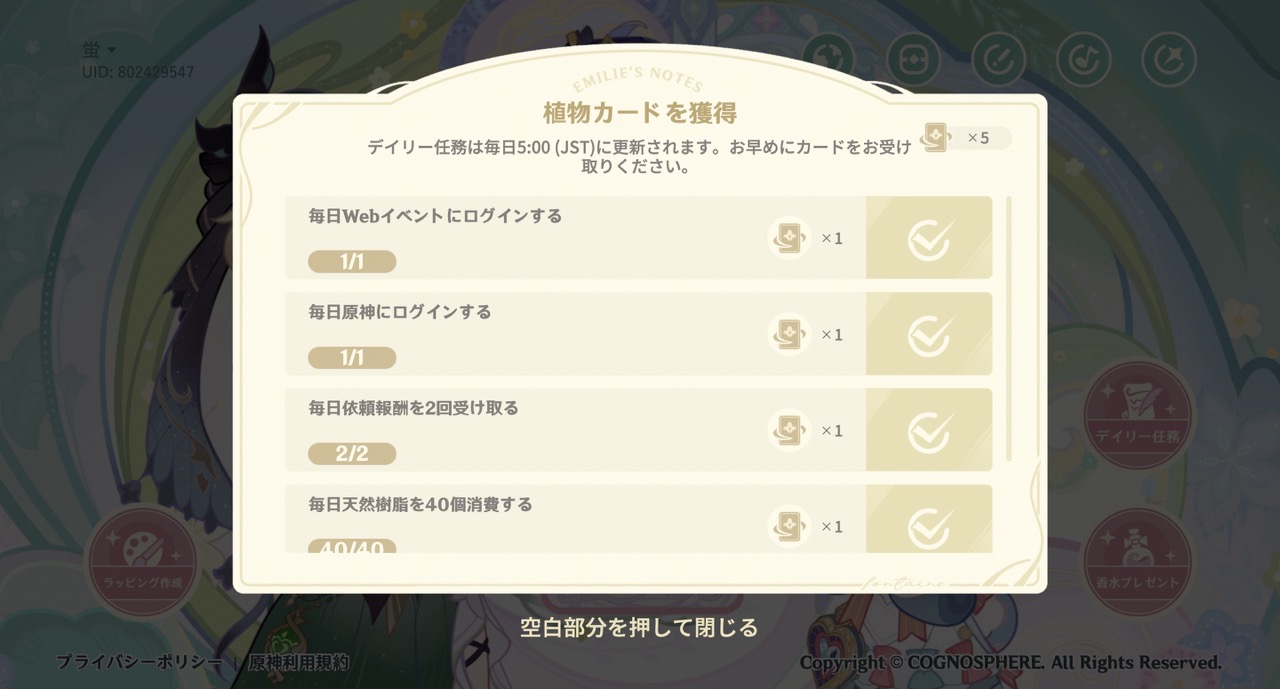1280x689 pixels.
Task: Claim the 毎日天然樹脂を40個消費する reward
Action: [929, 526]
